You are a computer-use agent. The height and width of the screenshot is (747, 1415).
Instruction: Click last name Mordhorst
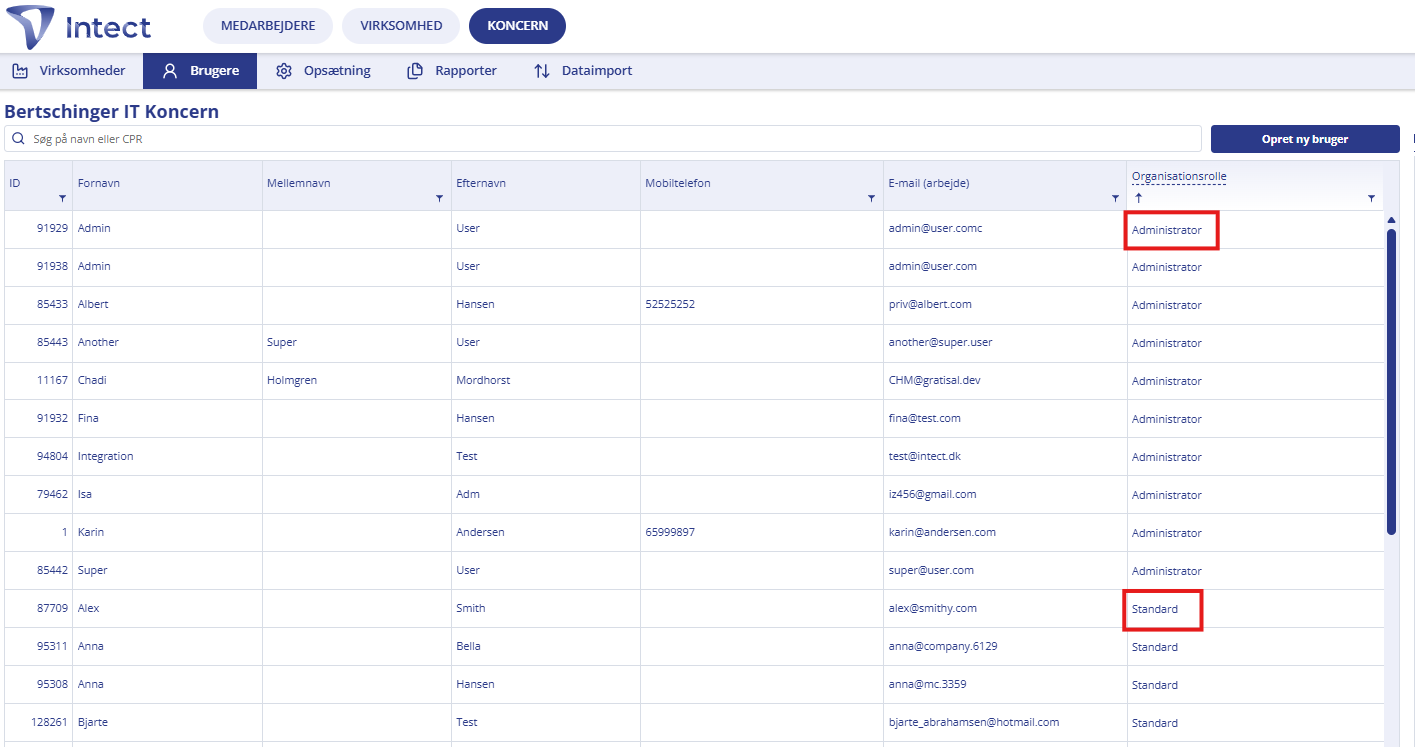(484, 380)
